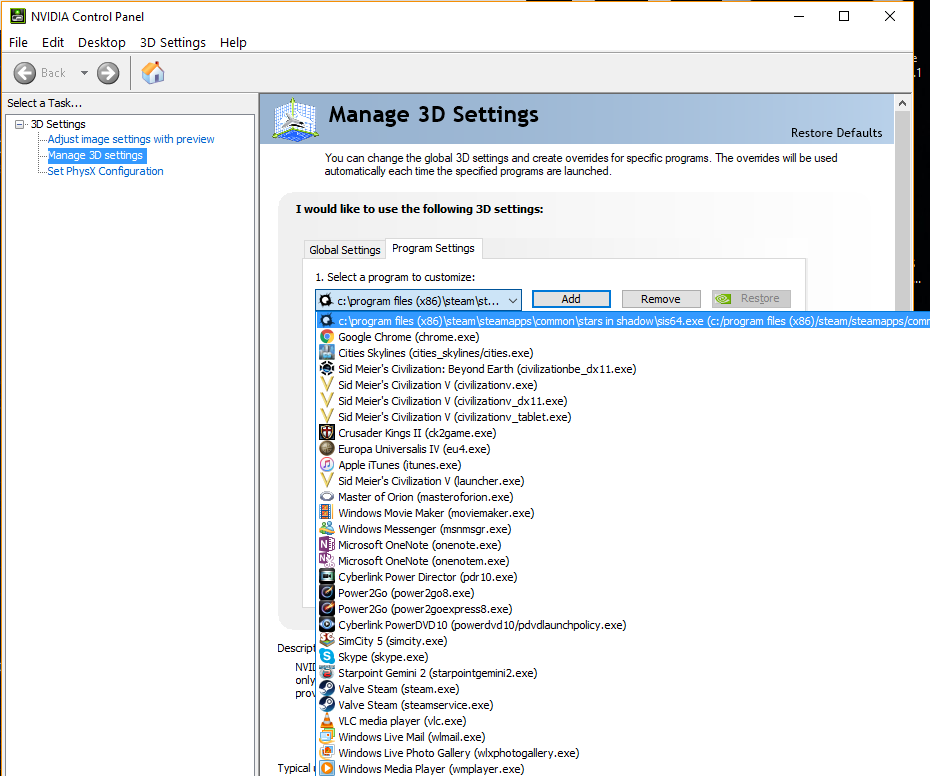Click the Cyberlink PowerDVD10 icon
930x776 pixels.
(327, 625)
